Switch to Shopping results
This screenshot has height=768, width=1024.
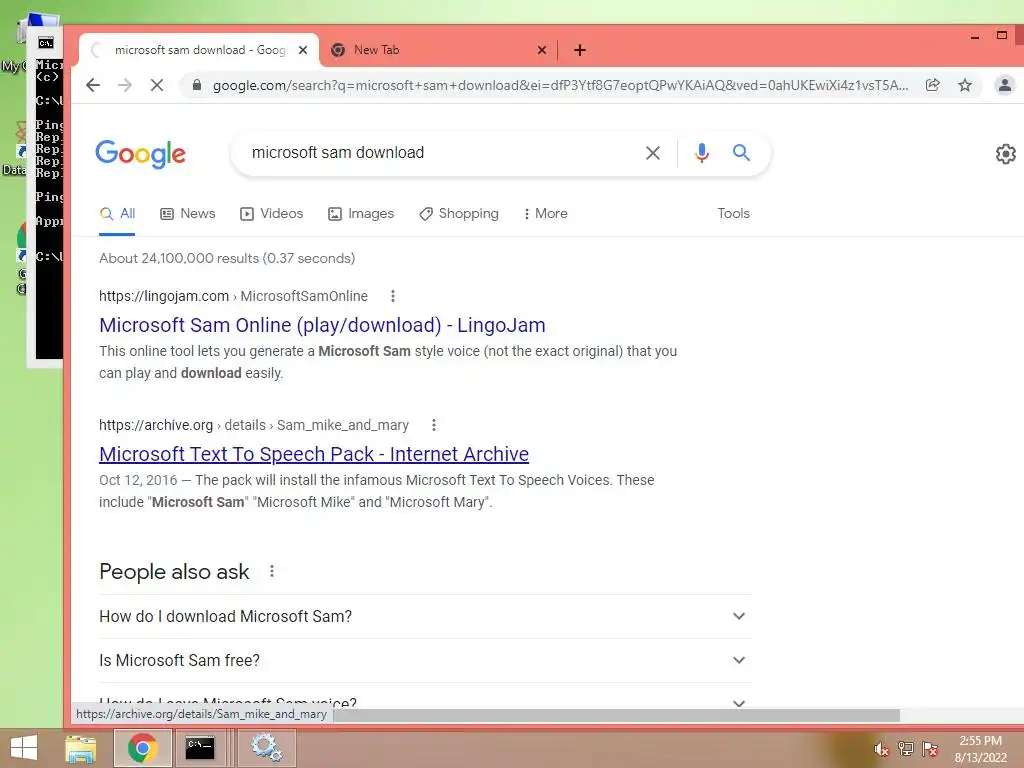(x=459, y=214)
